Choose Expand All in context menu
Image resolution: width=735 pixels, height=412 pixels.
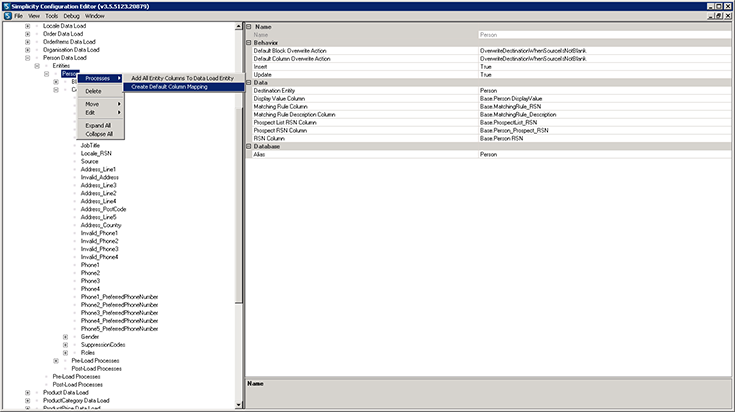[x=100, y=126]
